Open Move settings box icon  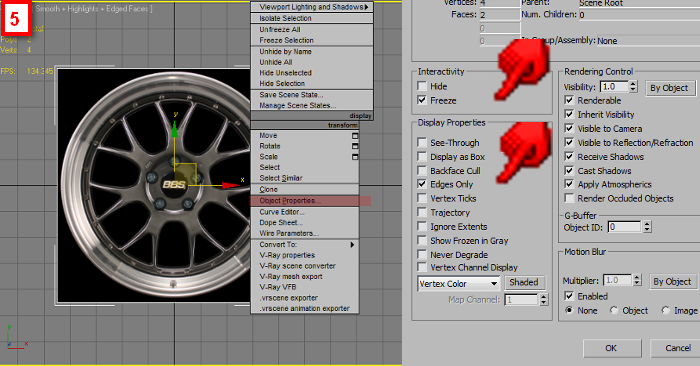(x=355, y=136)
